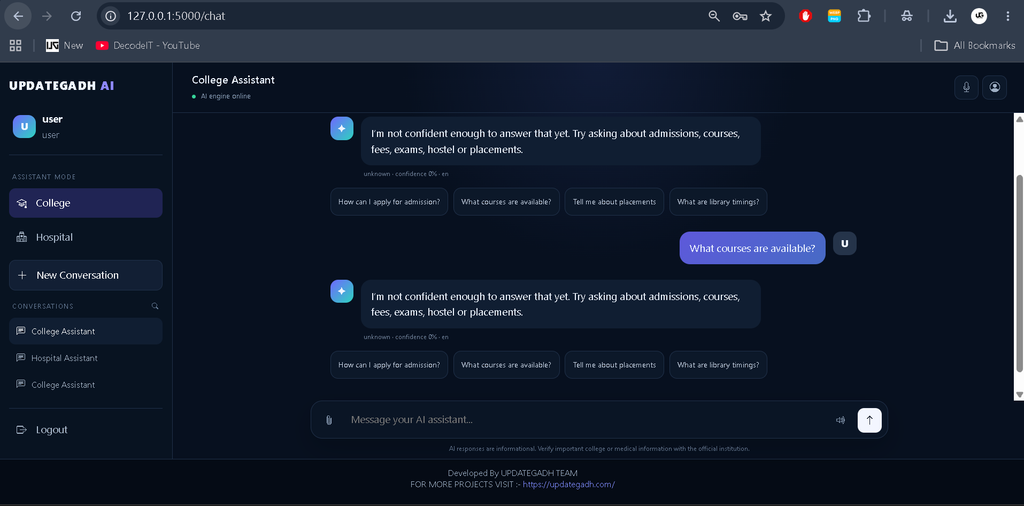Click lower 'Tell me about placements' chip

[x=614, y=365]
